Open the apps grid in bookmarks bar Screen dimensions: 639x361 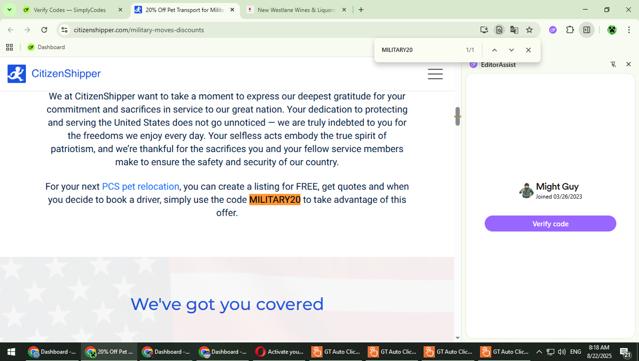tap(10, 47)
